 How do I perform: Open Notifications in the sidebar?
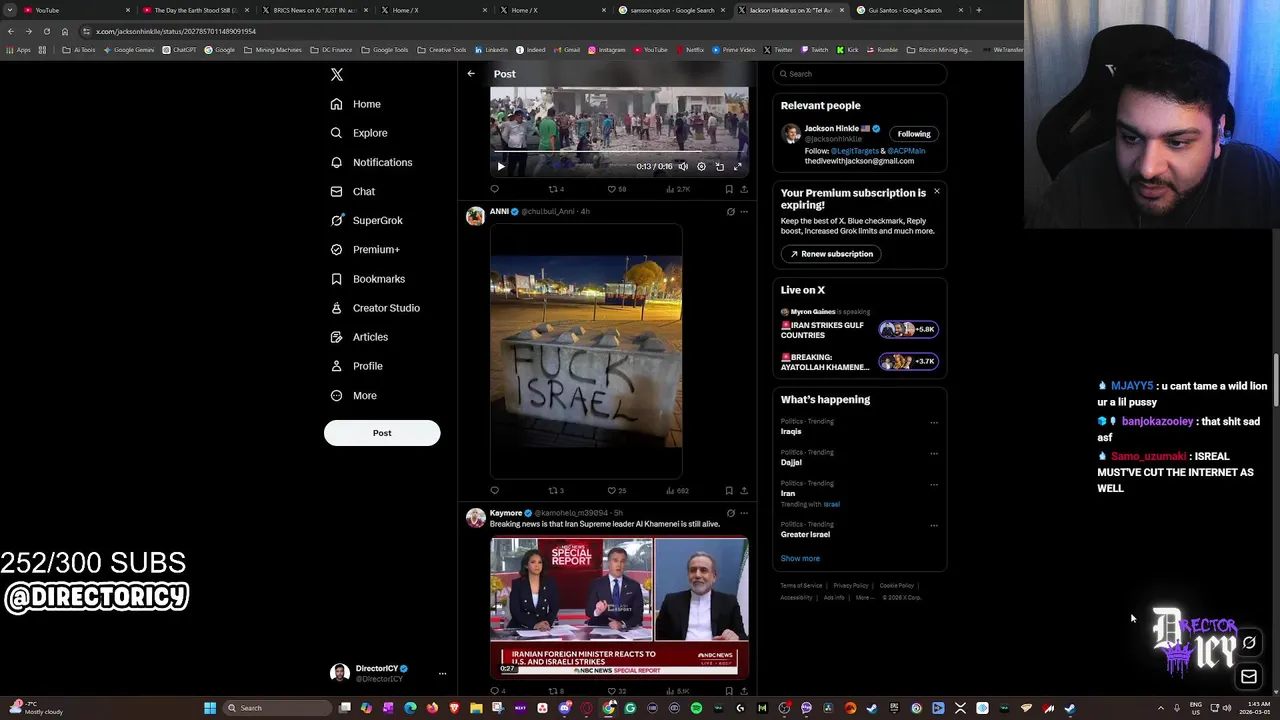tap(372, 162)
